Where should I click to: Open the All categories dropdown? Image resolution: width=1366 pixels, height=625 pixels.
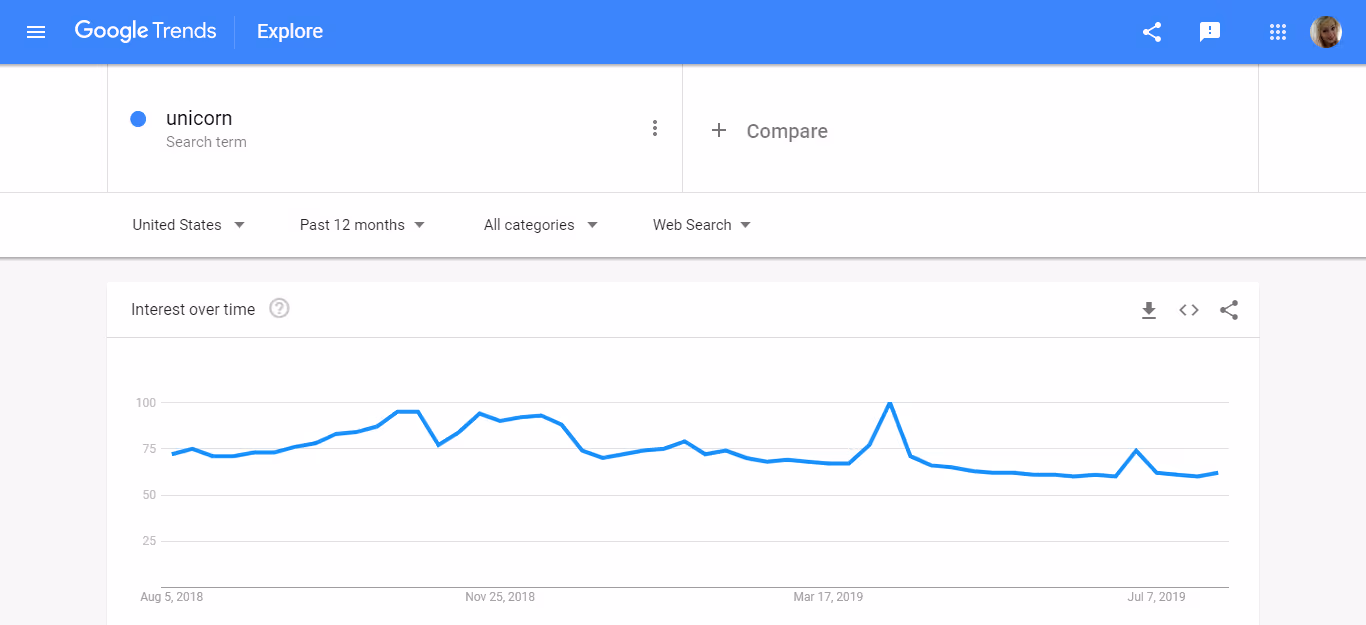click(x=540, y=224)
